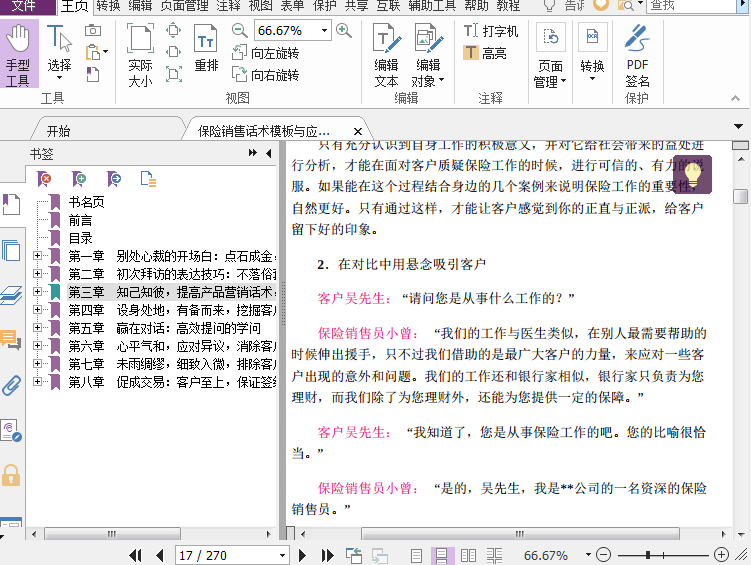Screen dimensions: 751x565
Task: Open the Digital Signatures side panel
Action: click(x=11, y=430)
